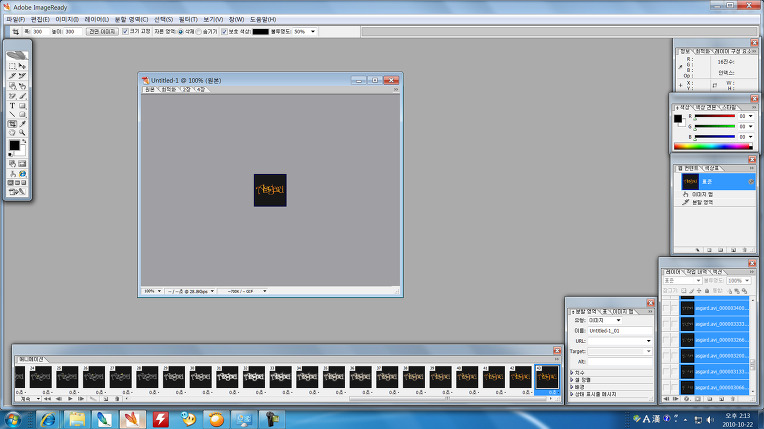
Task: Switch to the 4-Up document tab
Action: (x=201, y=90)
